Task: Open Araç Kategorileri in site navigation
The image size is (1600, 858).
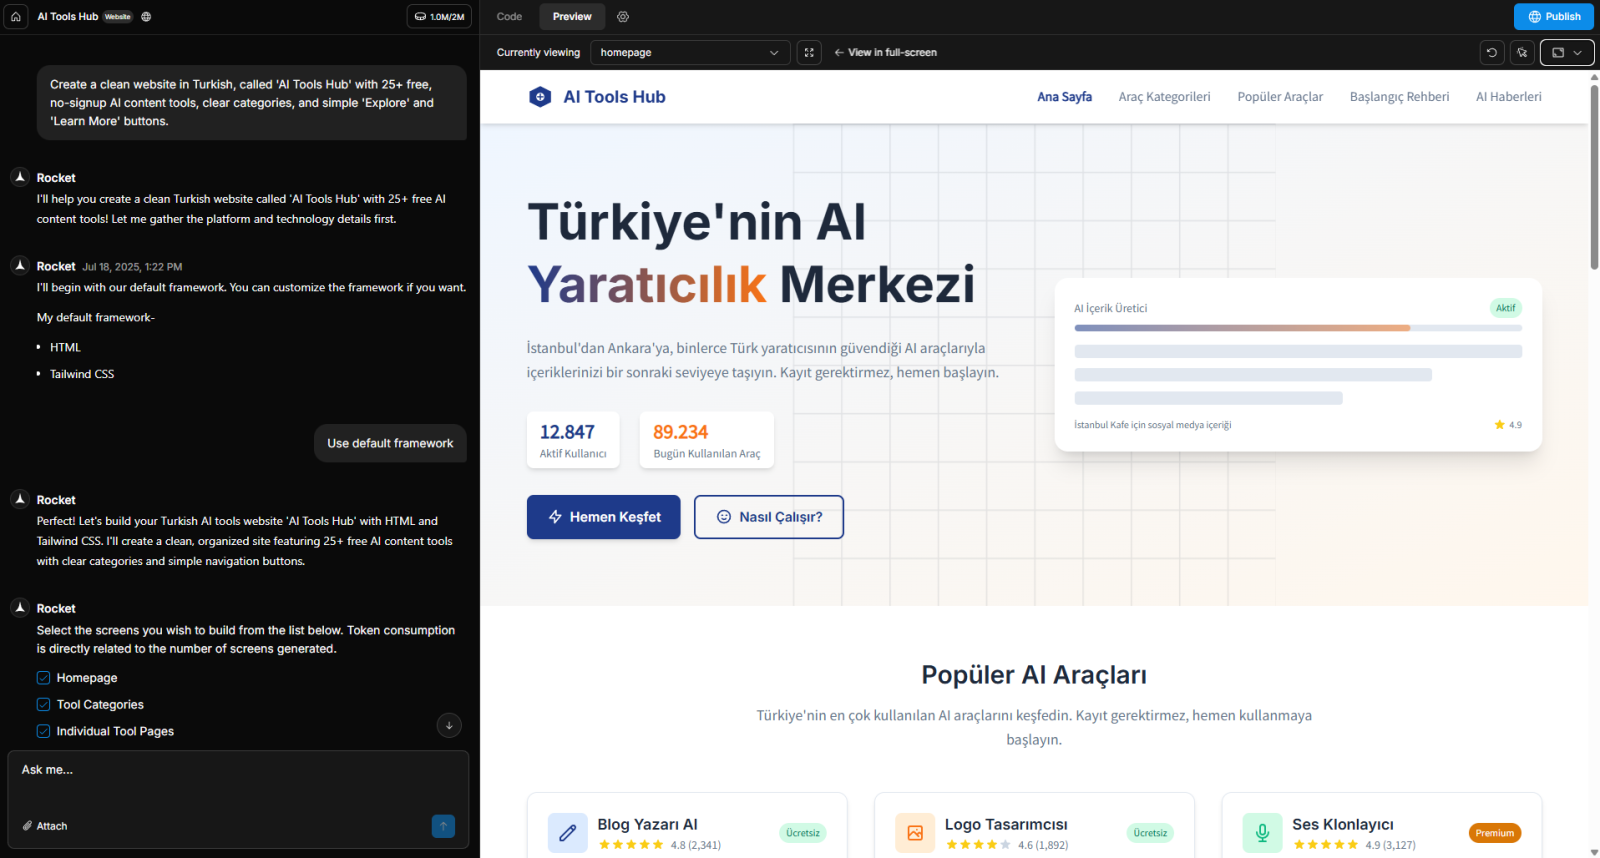Action: (1164, 97)
